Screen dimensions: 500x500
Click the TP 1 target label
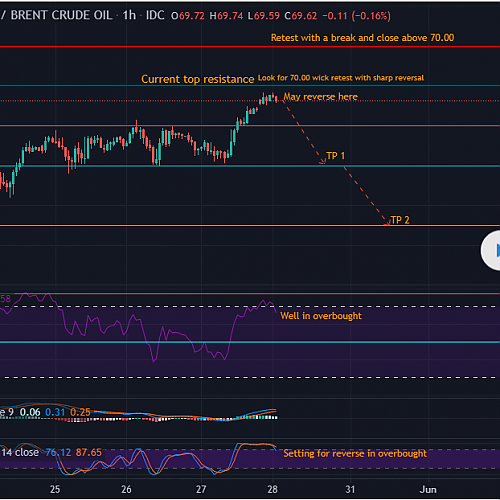pos(336,156)
